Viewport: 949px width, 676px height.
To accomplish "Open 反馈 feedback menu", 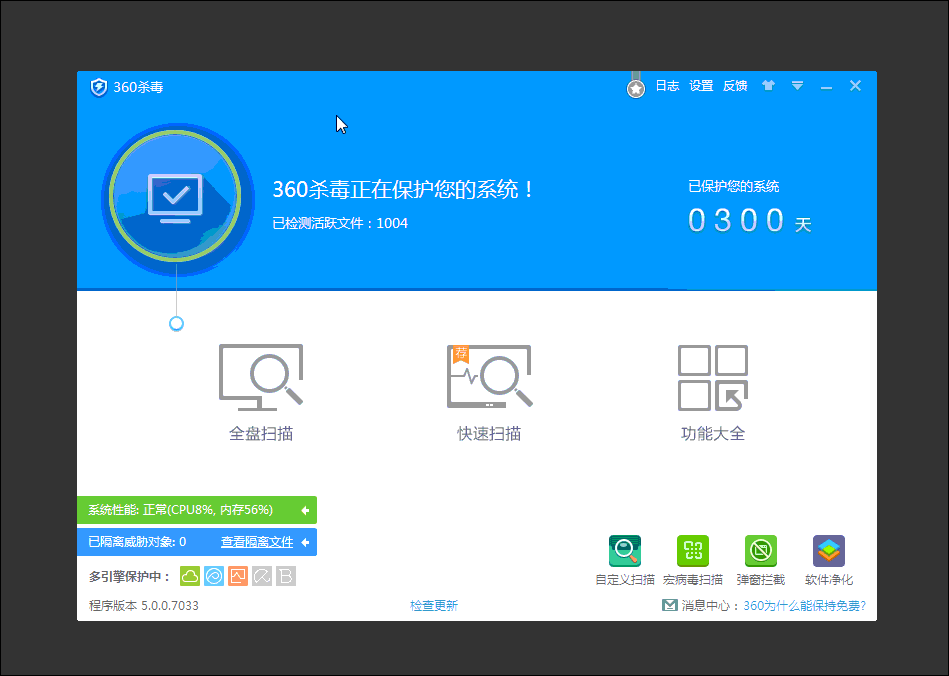I will (735, 86).
